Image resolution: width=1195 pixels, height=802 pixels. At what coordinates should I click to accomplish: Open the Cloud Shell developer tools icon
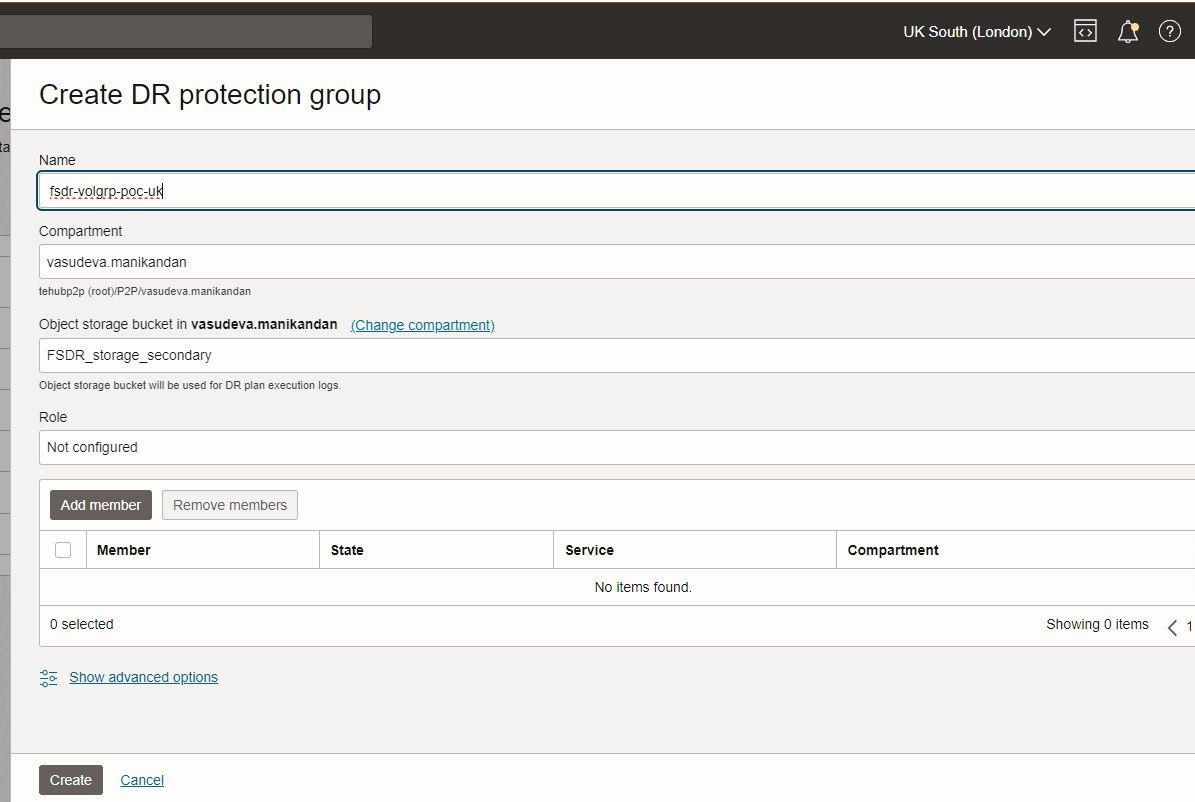(1085, 31)
